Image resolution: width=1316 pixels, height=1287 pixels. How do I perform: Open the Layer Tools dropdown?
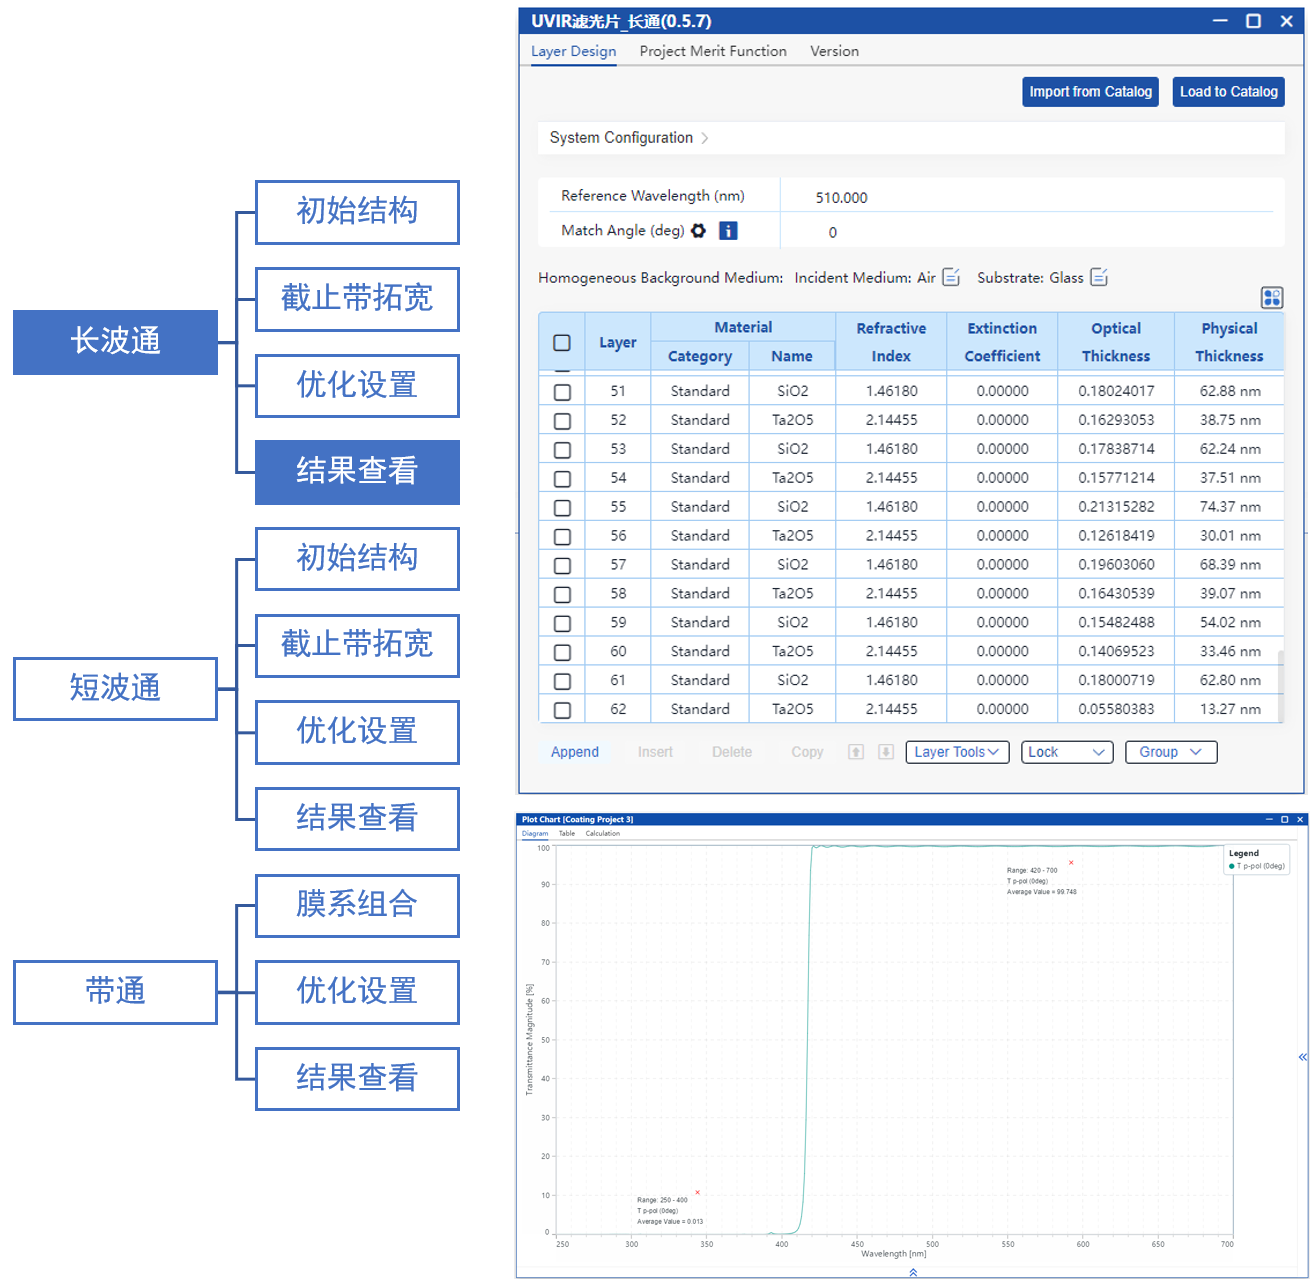[x=956, y=752]
